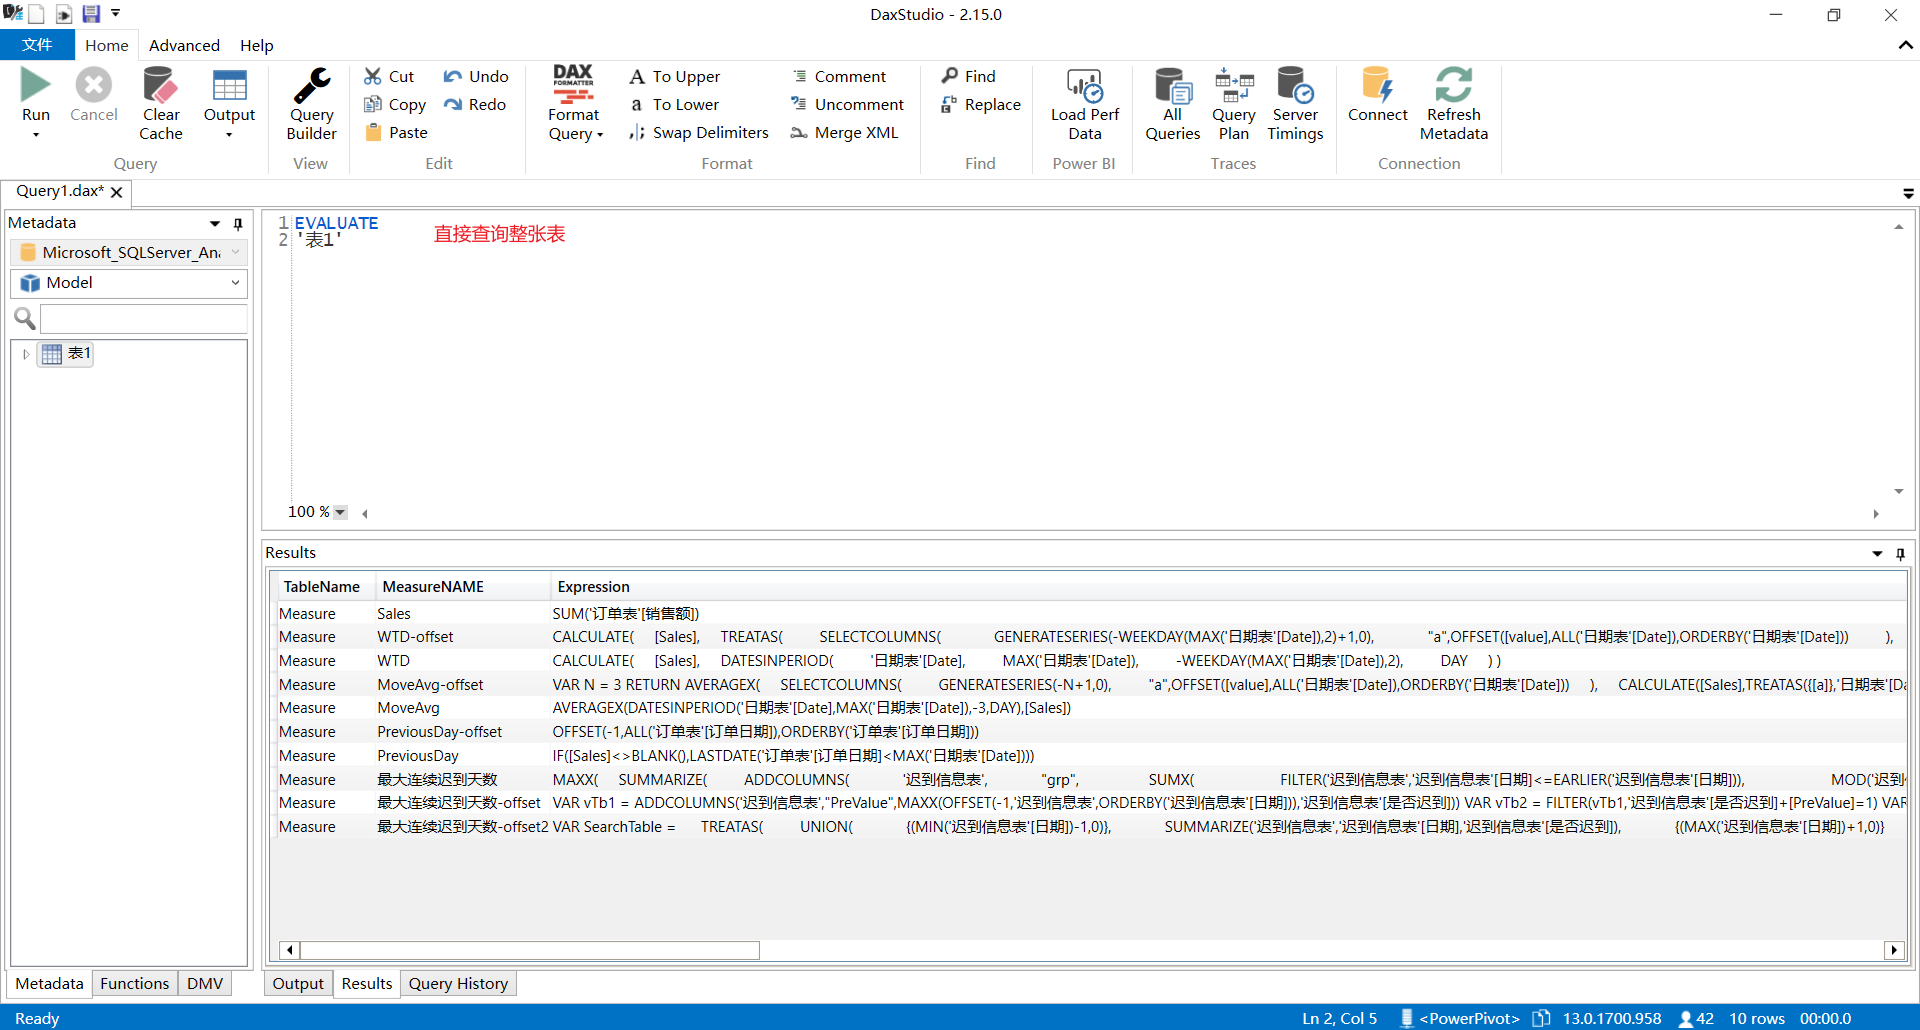Click the metadata search box
This screenshot has width=1920, height=1030.
pyautogui.click(x=143, y=319)
